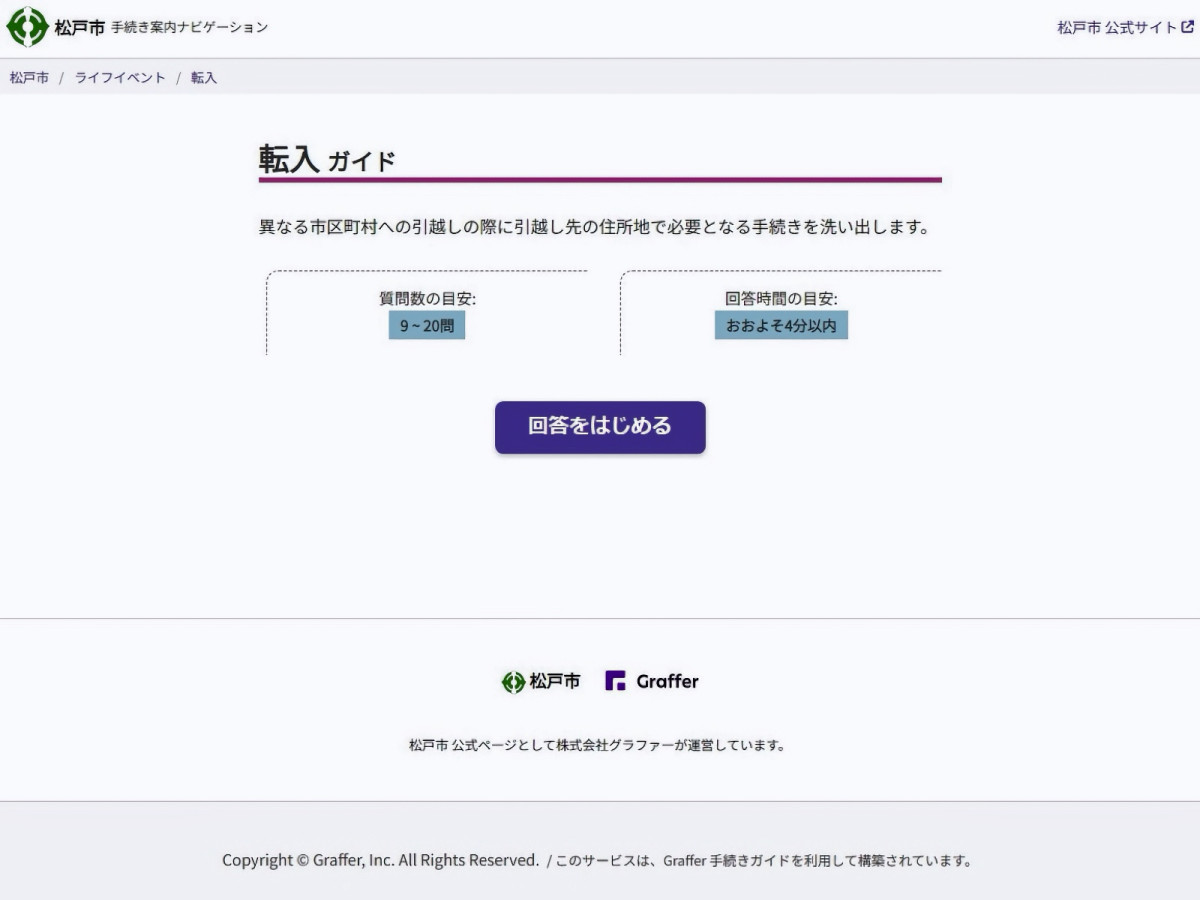Click the description sentence about 引越し手続き
The width and height of the screenshot is (1200, 900).
[x=594, y=227]
